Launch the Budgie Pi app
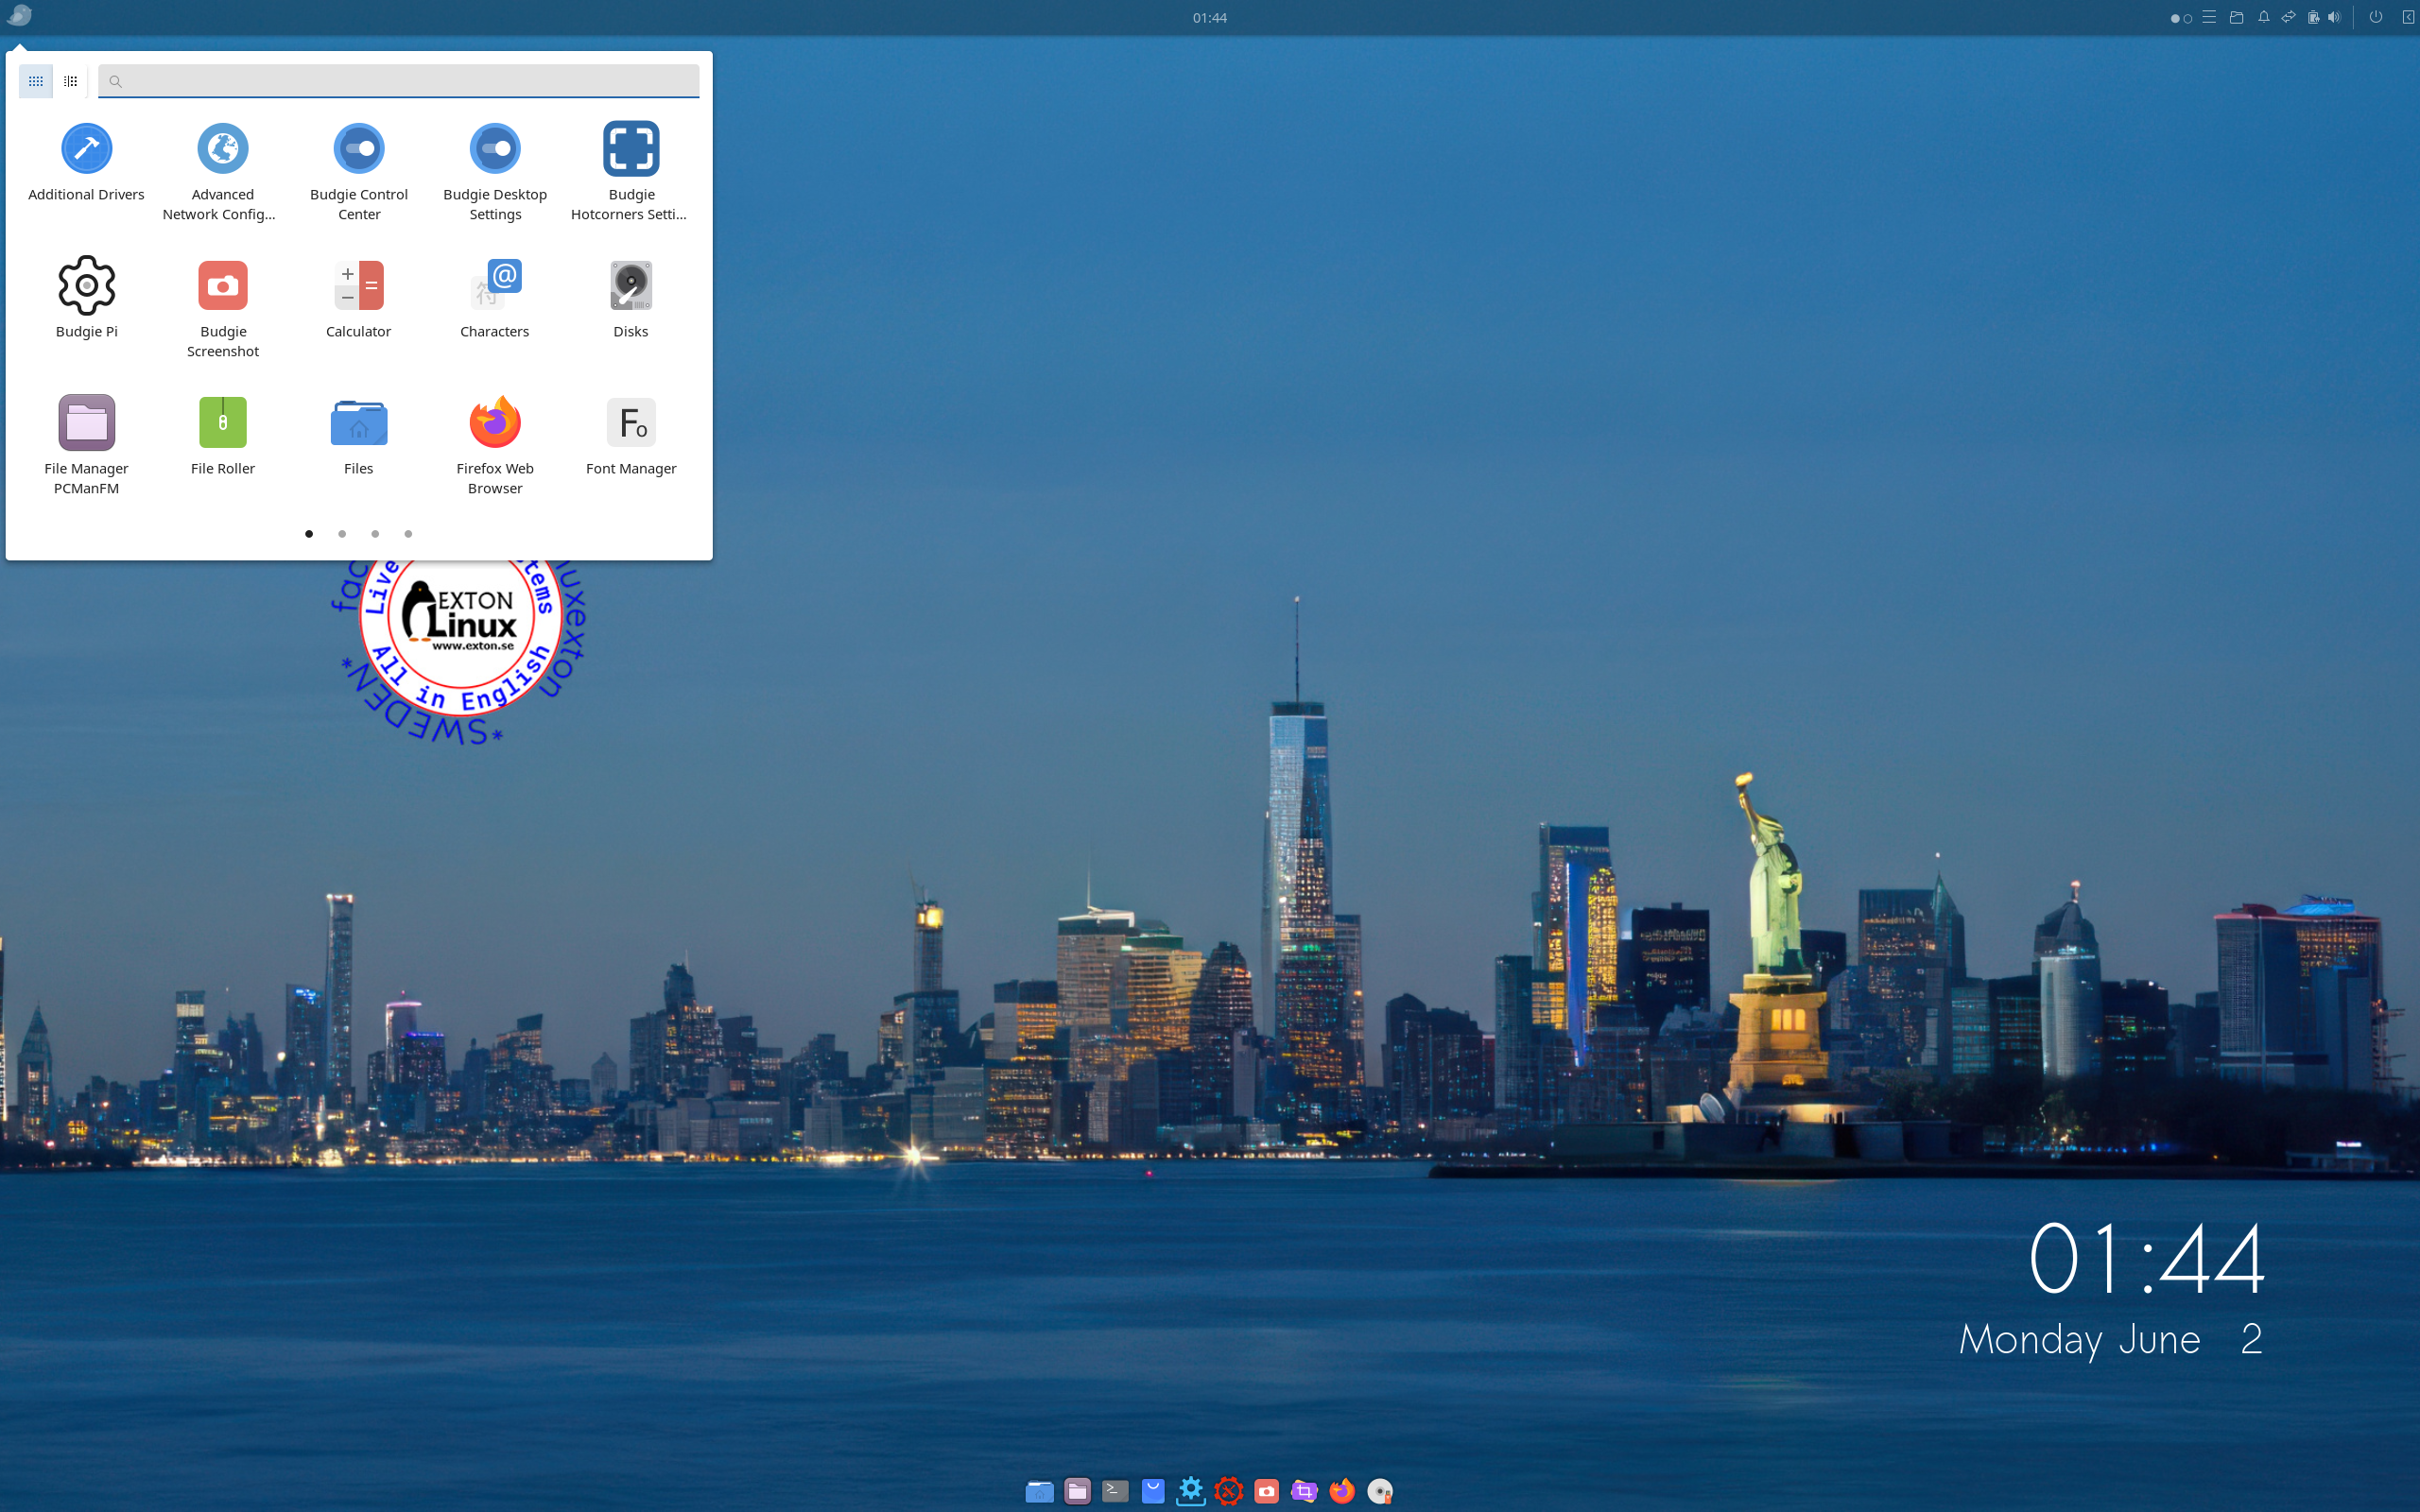This screenshot has height=1512, width=2420. click(x=86, y=298)
